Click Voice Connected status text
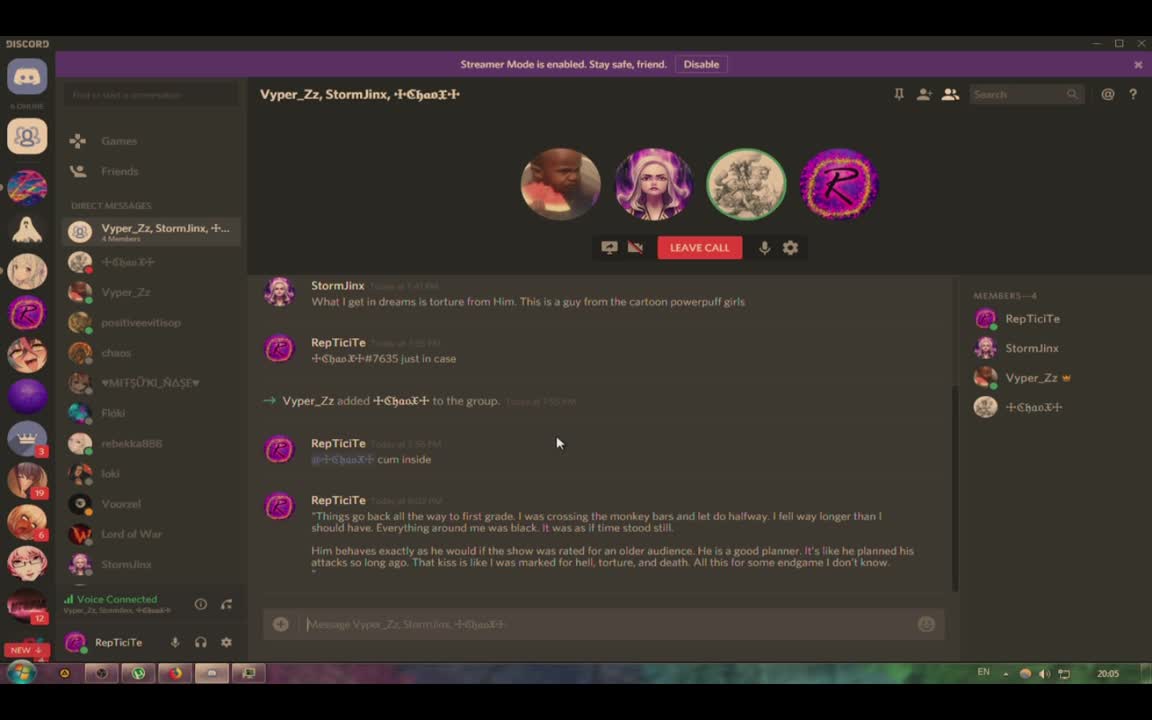Image resolution: width=1152 pixels, height=720 pixels. [117, 600]
